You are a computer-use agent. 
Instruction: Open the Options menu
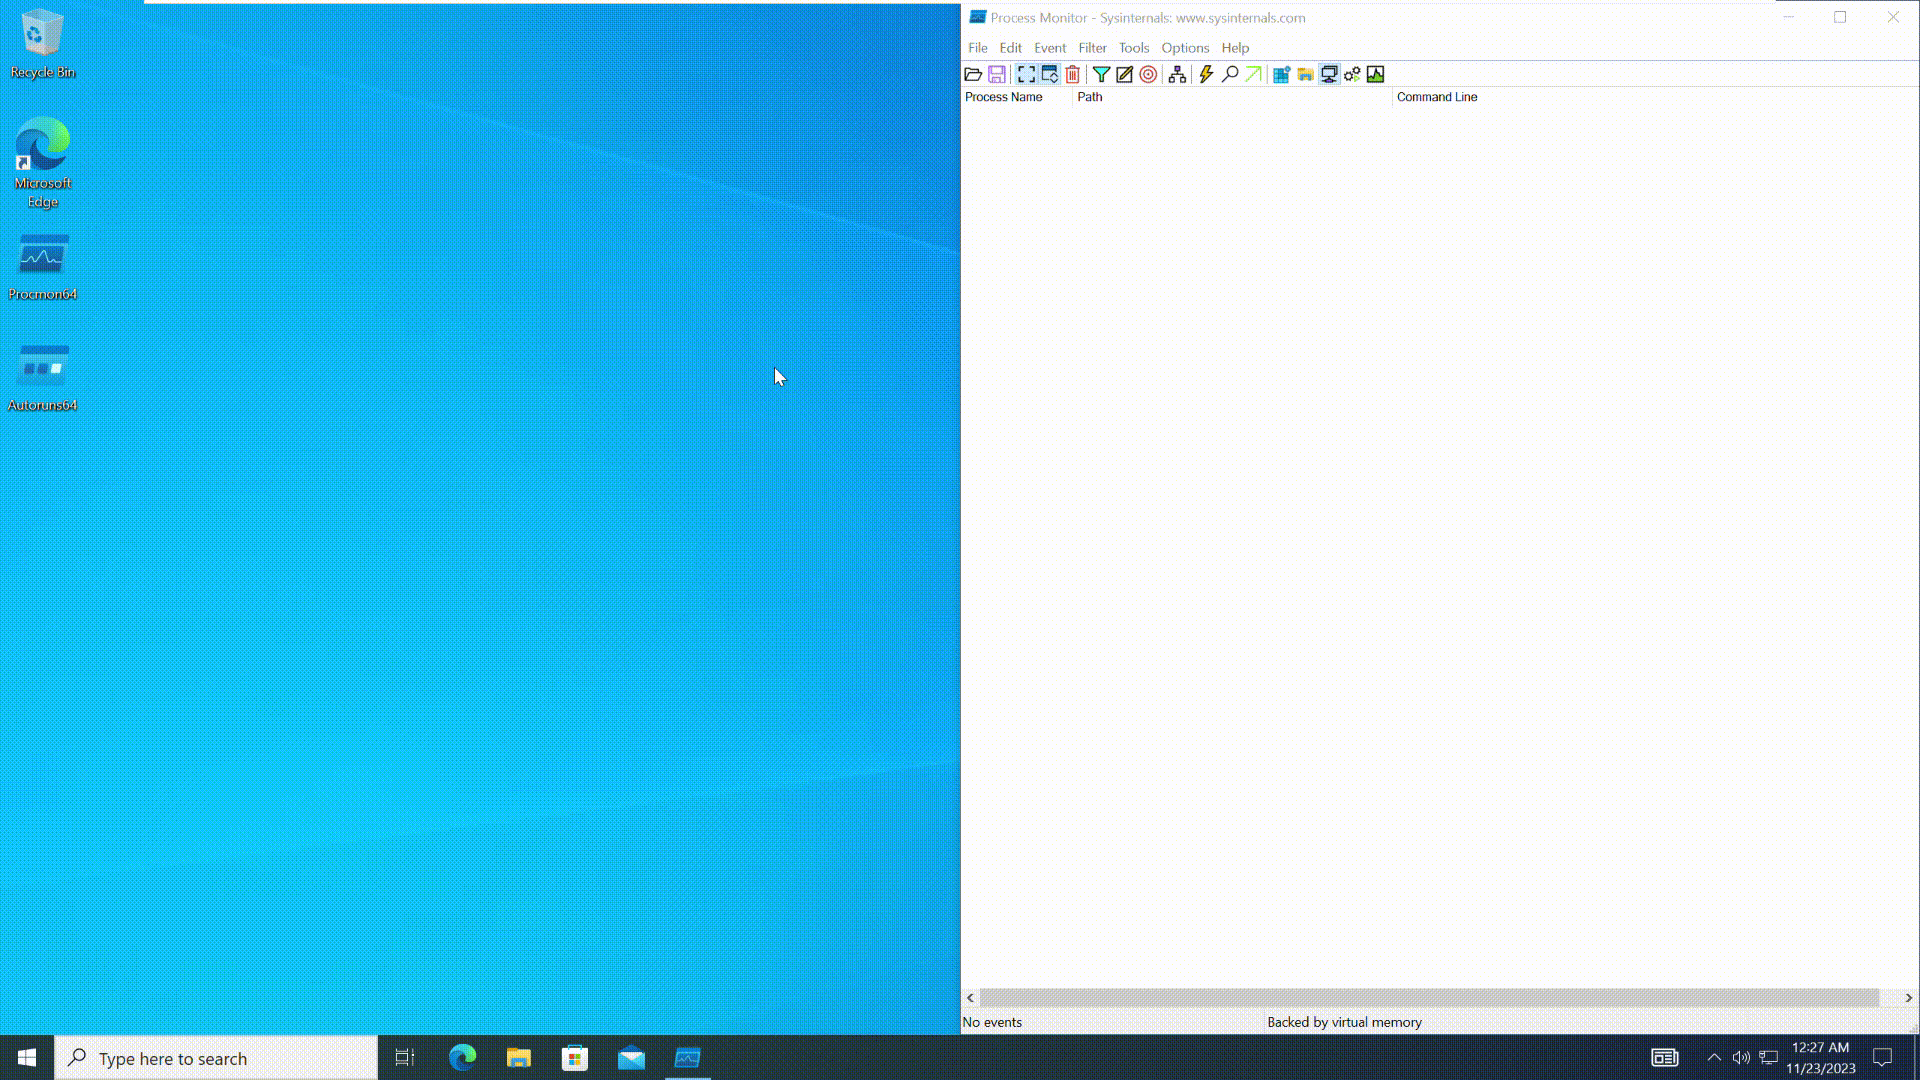click(x=1184, y=47)
